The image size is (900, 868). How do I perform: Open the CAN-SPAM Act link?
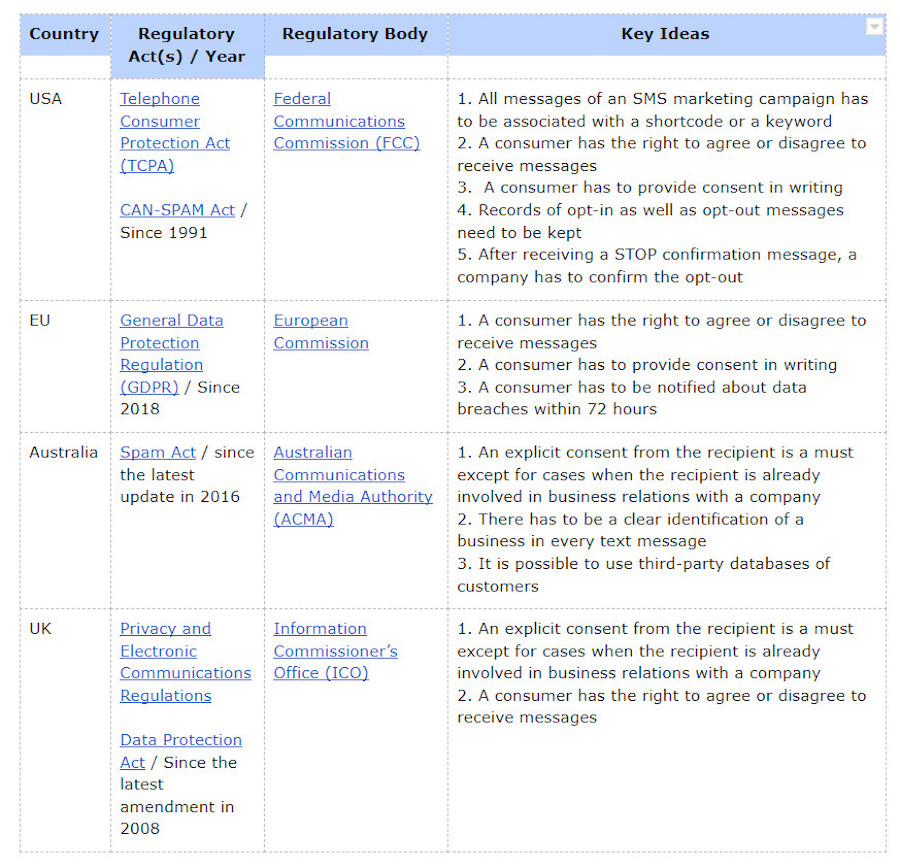pos(177,210)
